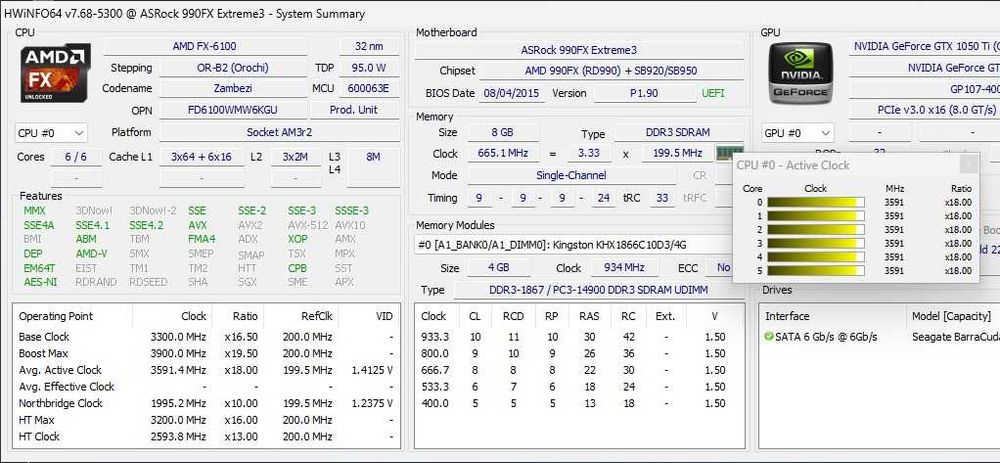Click the FMA4 feature flag
This screenshot has height=463, width=1000.
tap(202, 239)
